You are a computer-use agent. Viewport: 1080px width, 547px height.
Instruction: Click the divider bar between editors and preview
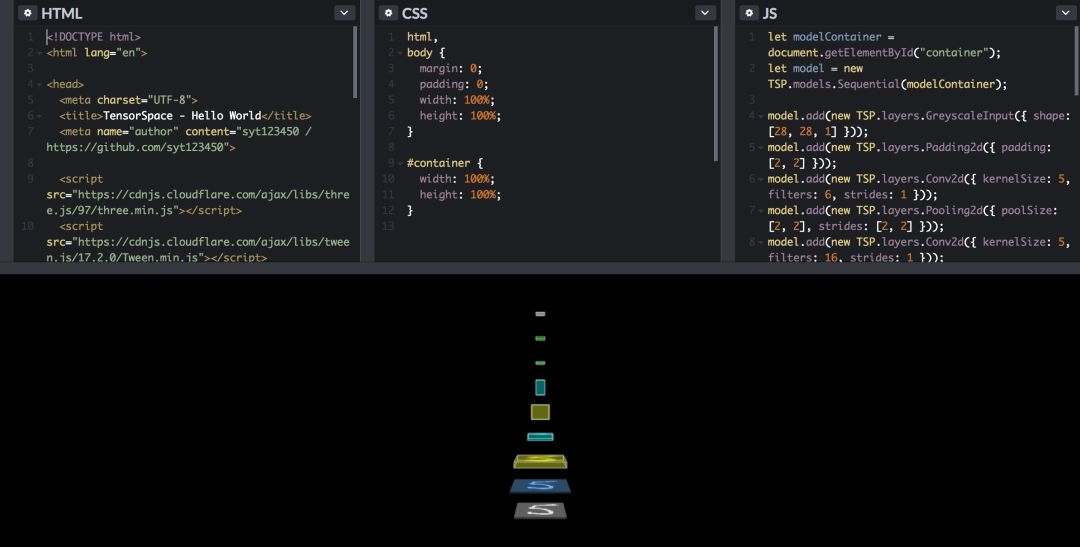pyautogui.click(x=540, y=268)
